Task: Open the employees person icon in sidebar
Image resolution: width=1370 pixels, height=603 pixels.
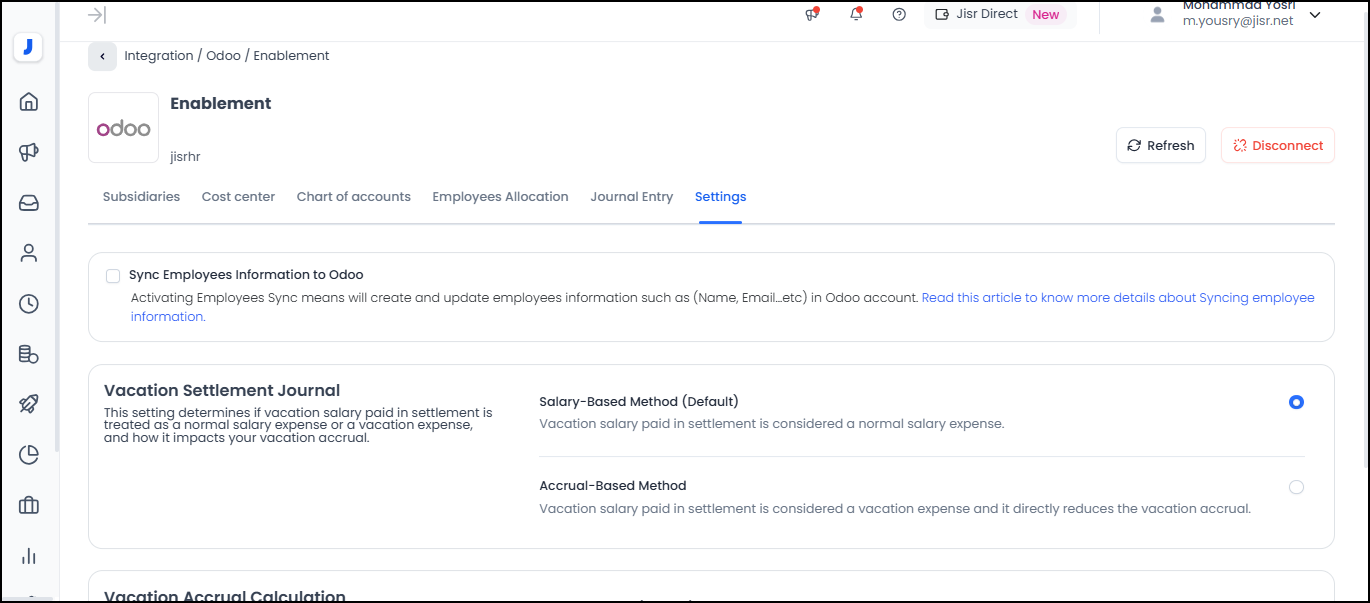Action: pyautogui.click(x=29, y=253)
